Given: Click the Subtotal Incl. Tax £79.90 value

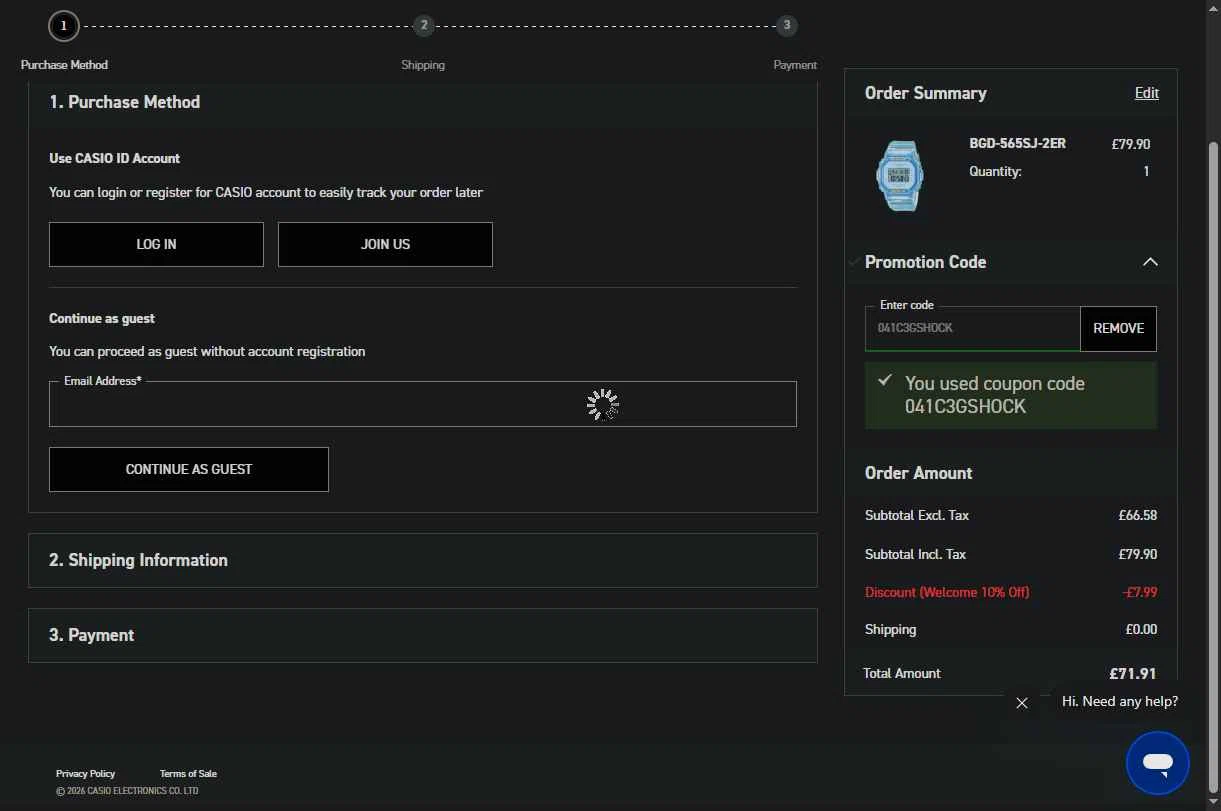Looking at the screenshot, I should 1138,554.
